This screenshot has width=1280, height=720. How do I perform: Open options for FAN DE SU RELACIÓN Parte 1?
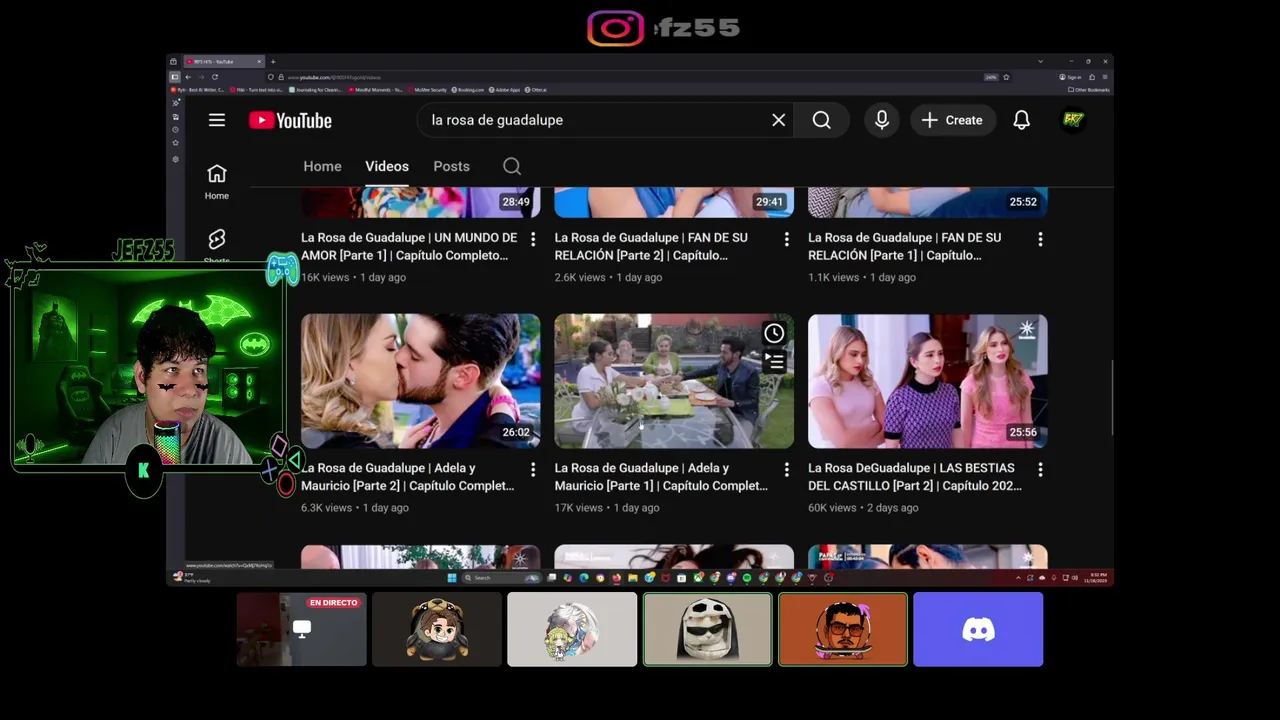coord(1040,239)
